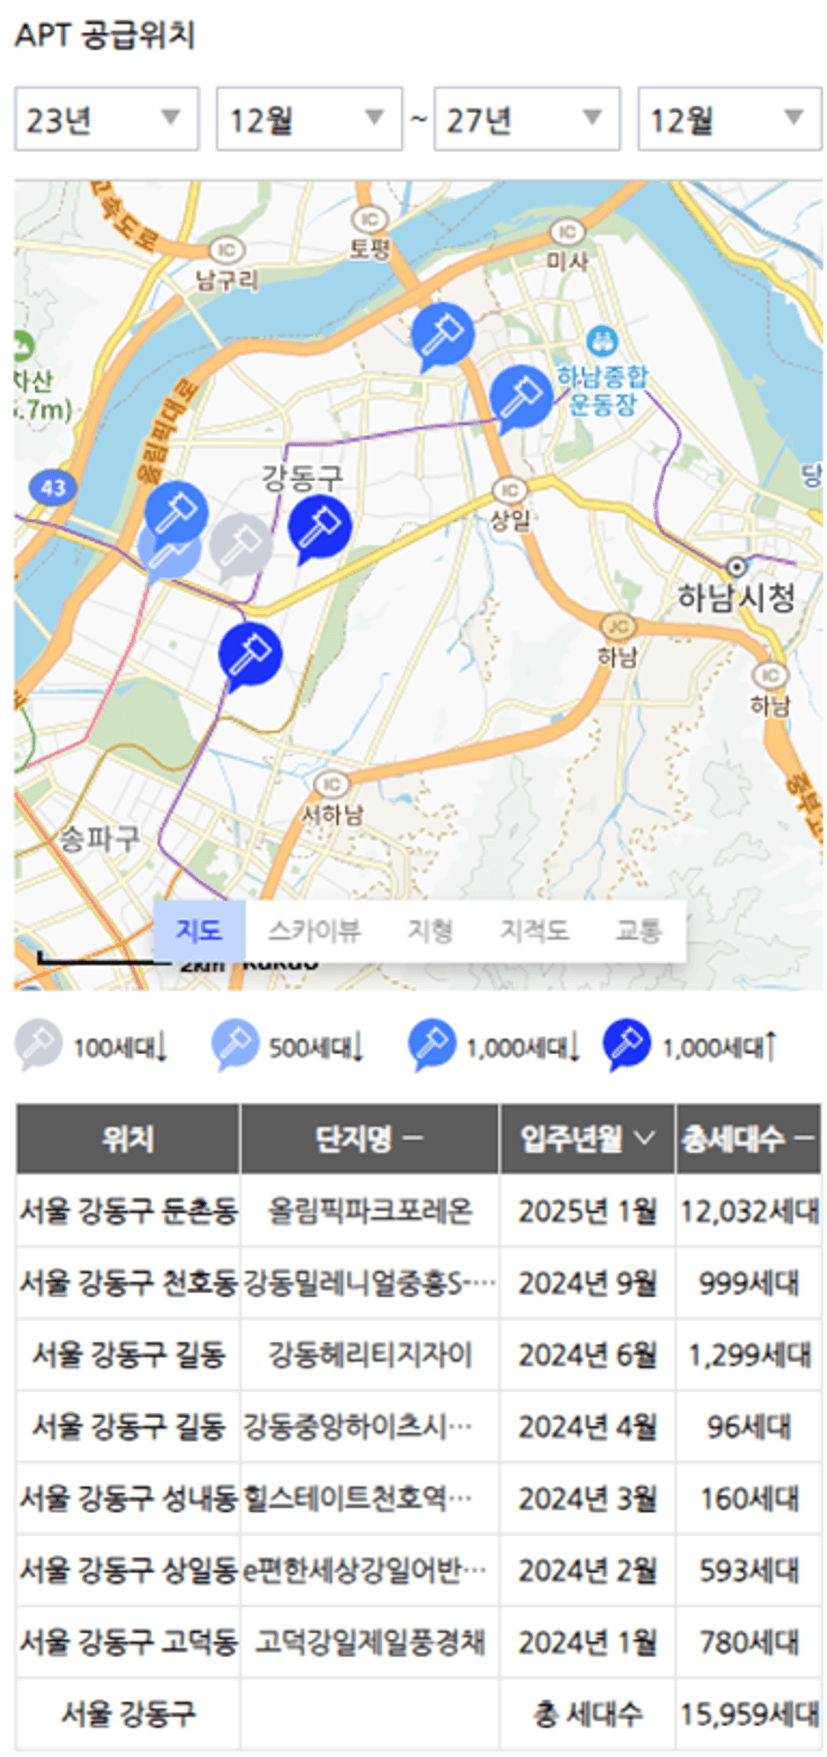Select the dark blue marker beside 강동구 label

pos(319,528)
